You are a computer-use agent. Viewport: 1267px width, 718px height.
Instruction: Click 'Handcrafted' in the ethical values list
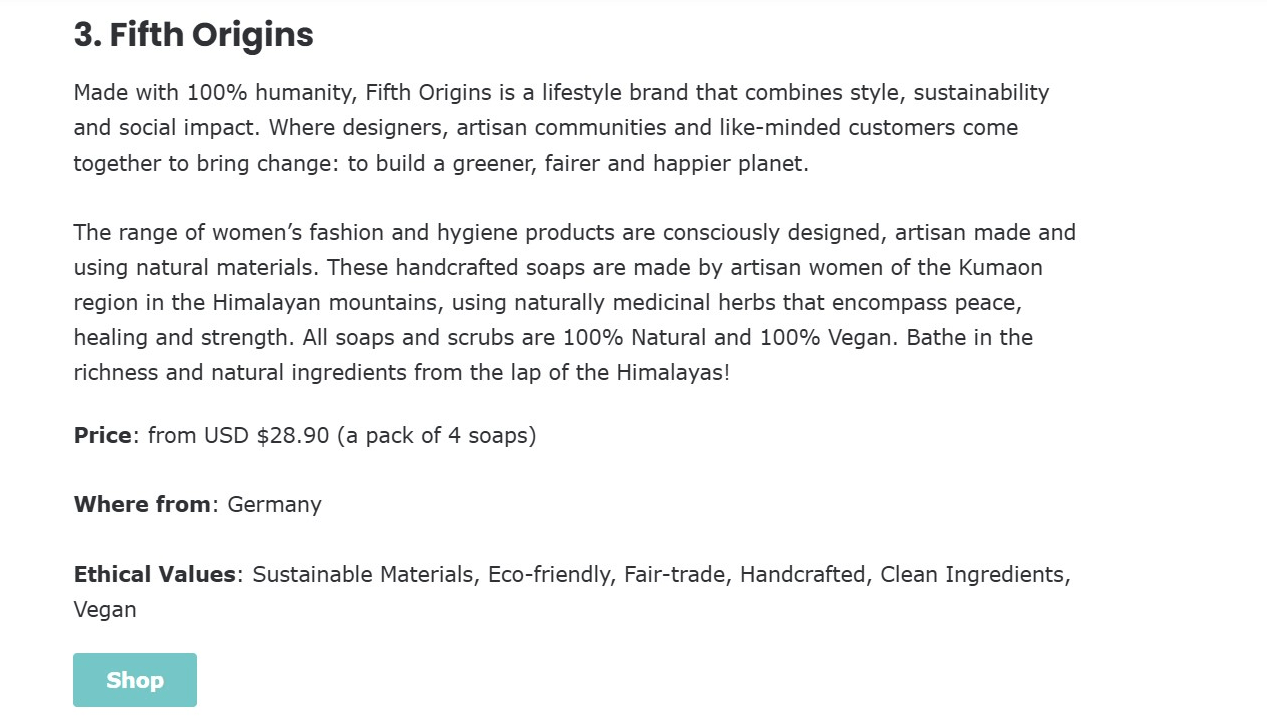pyautogui.click(x=803, y=575)
